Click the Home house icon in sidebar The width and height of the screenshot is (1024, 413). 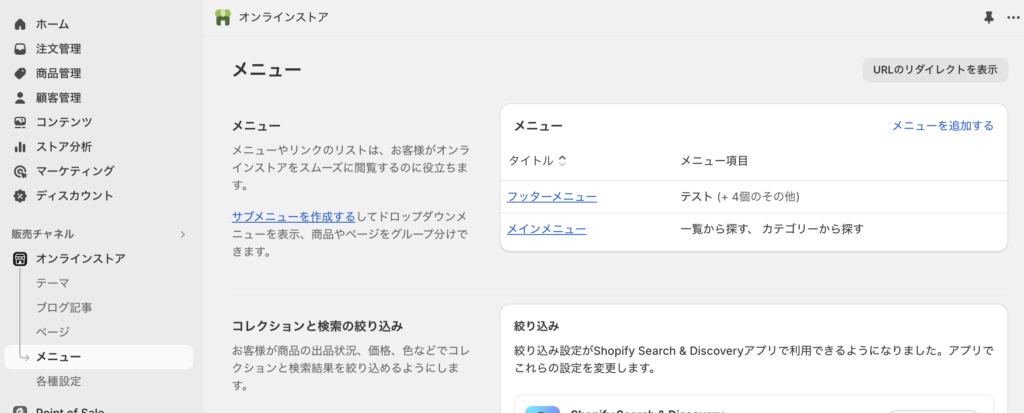(20, 24)
